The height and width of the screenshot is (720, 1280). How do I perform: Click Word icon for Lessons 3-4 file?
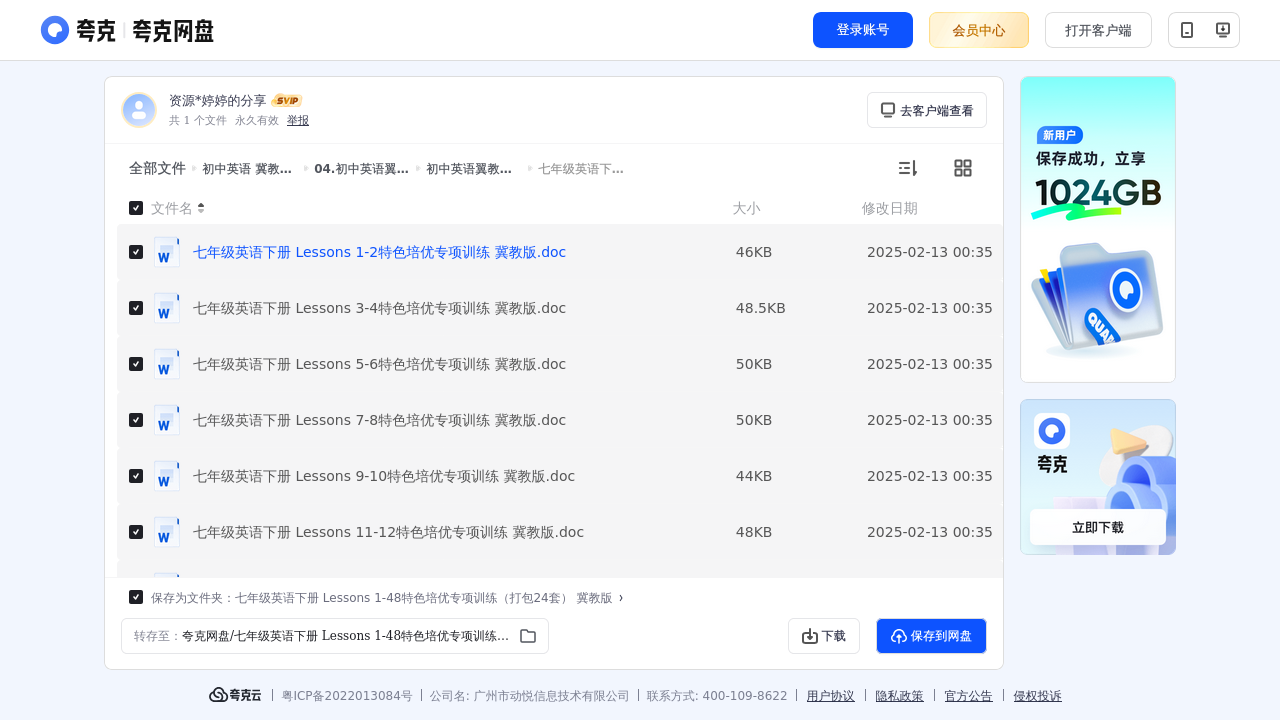tap(167, 308)
